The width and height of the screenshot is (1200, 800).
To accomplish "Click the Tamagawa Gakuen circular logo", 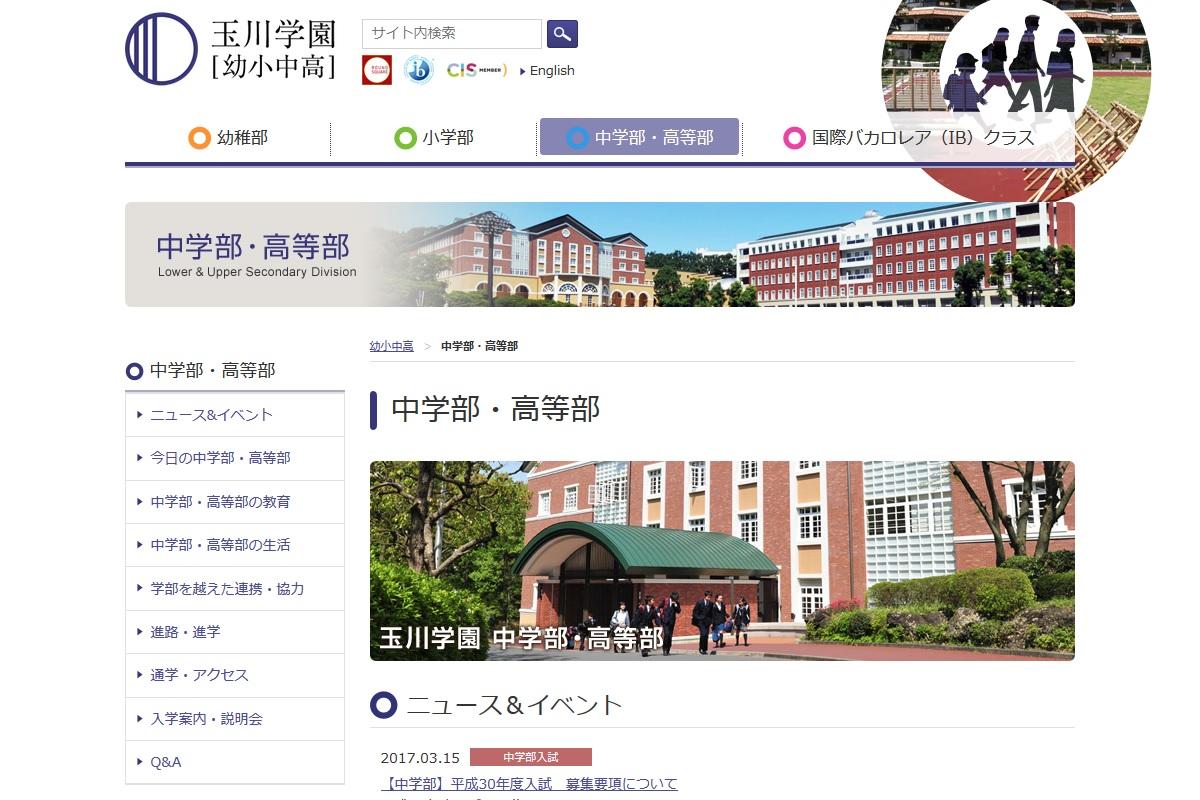I will coord(161,49).
